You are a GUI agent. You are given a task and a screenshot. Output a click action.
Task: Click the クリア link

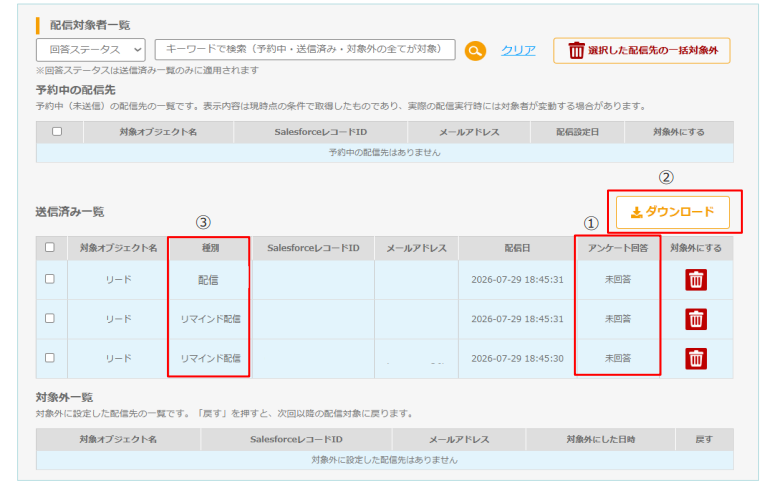pos(518,50)
